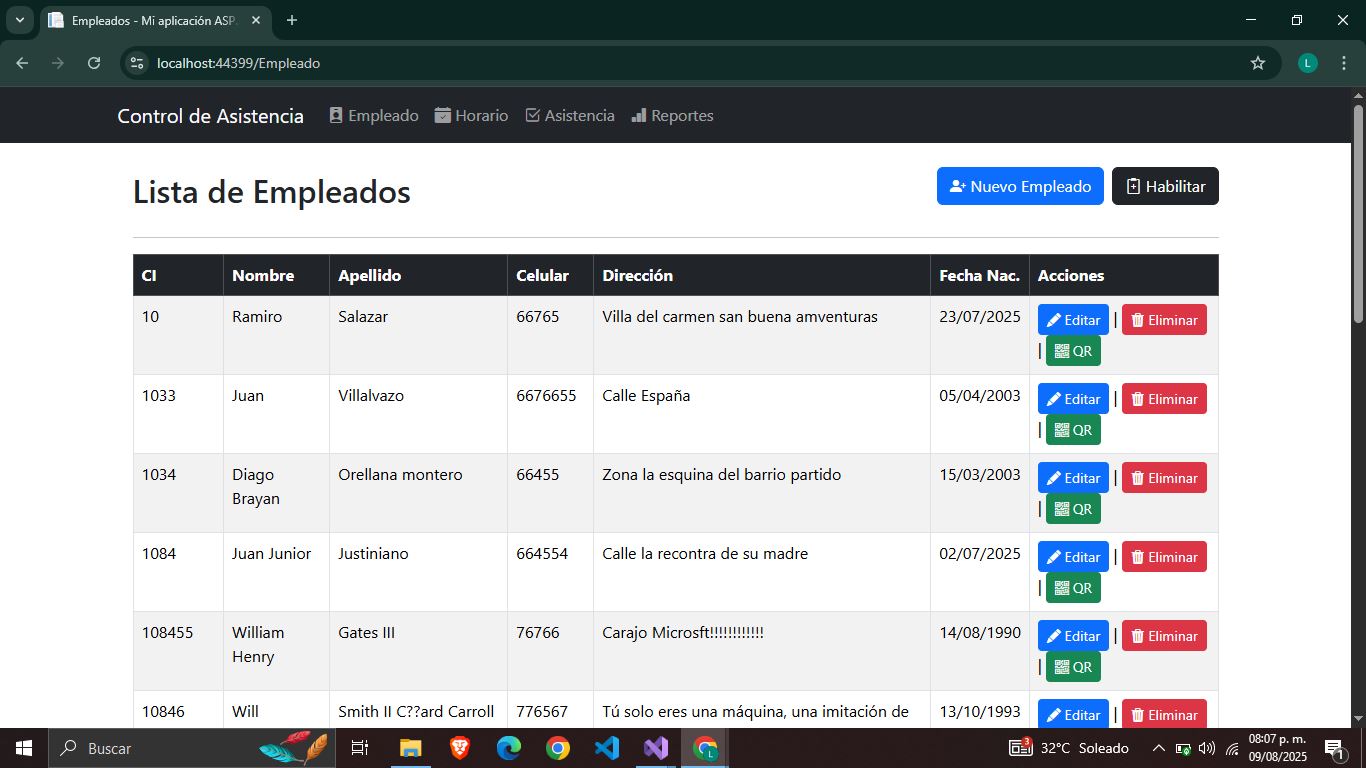1366x768 pixels.
Task: Open the Reportes nav section
Action: pos(673,116)
